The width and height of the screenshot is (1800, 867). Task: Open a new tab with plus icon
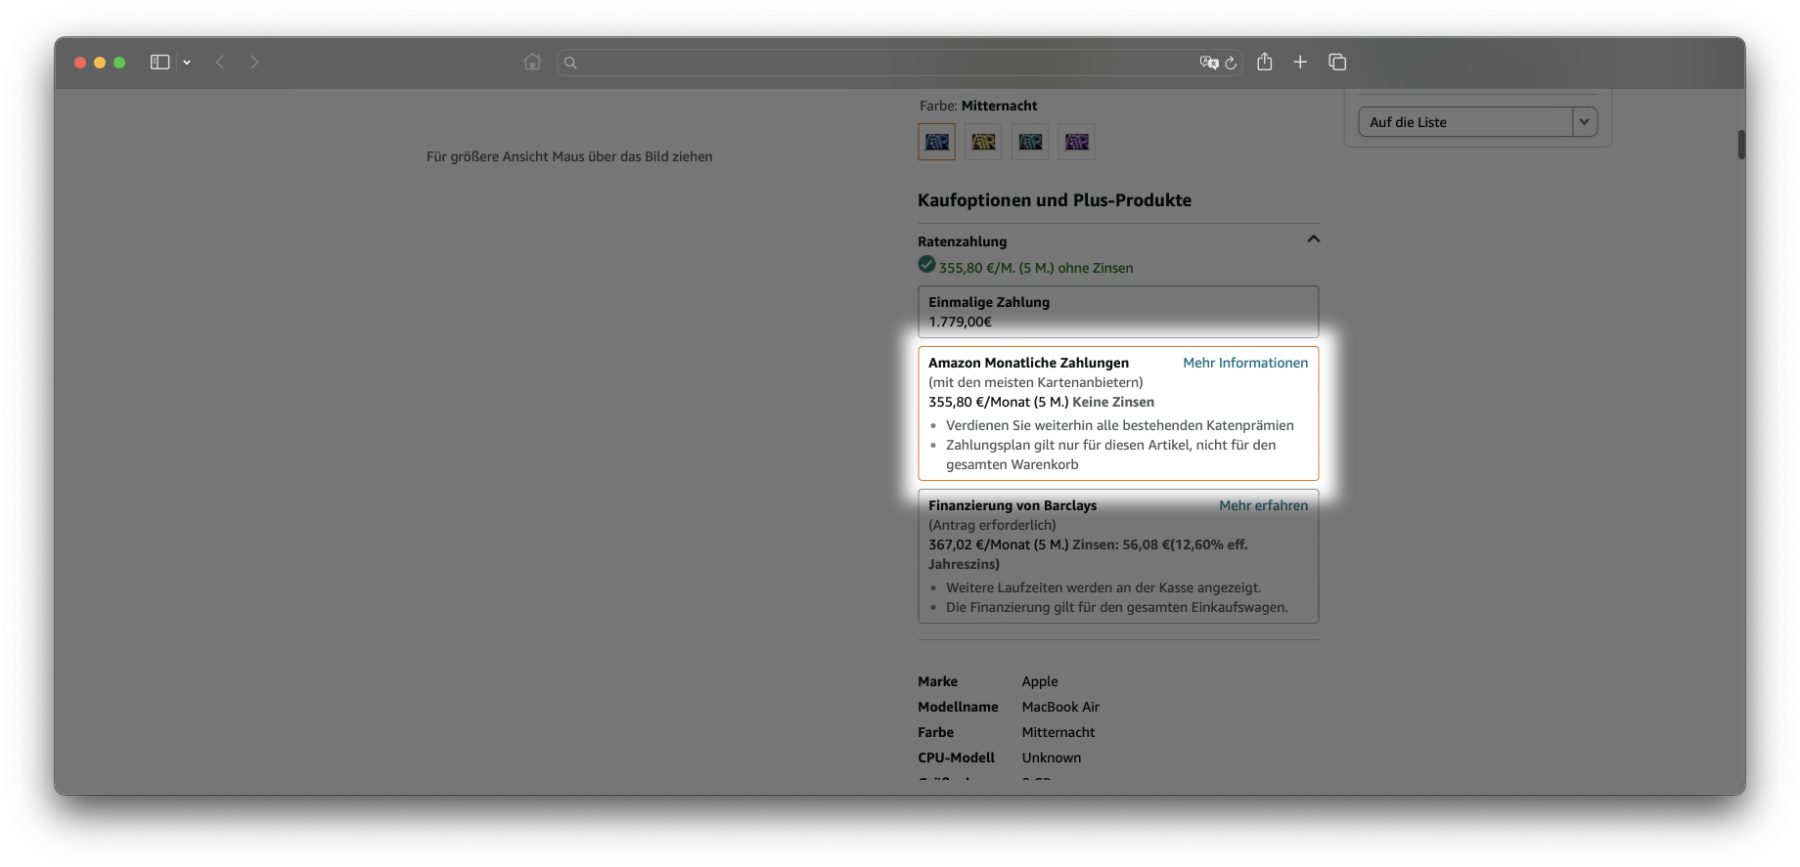click(x=1300, y=62)
